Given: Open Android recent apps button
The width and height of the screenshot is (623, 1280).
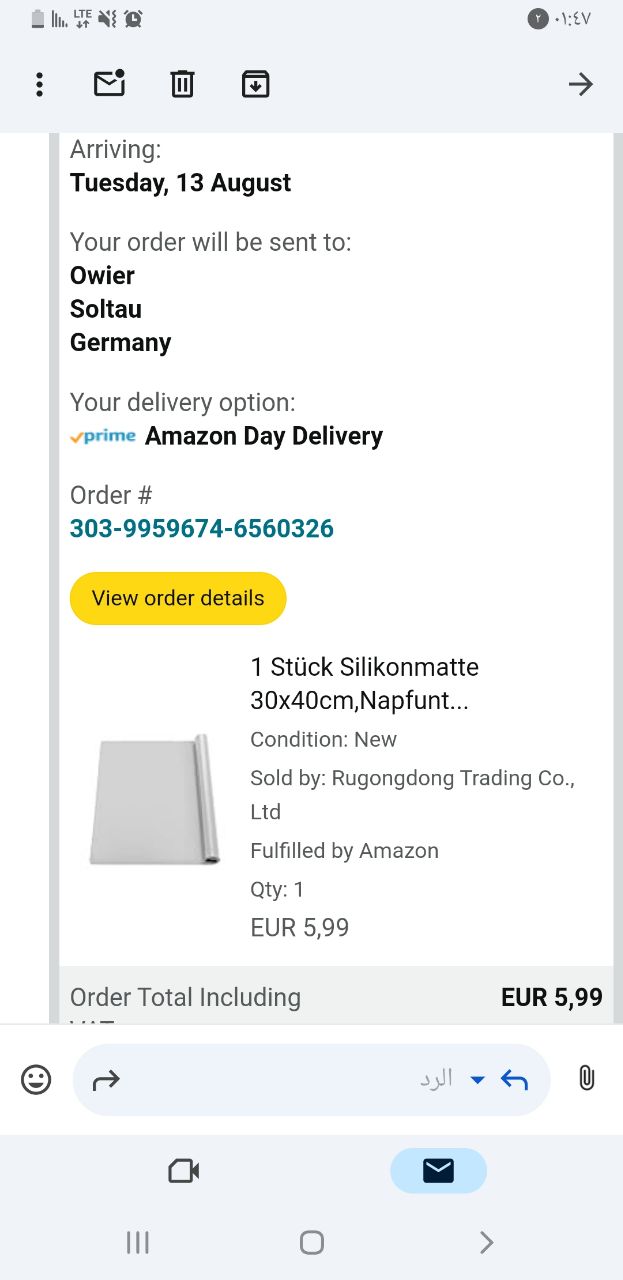Looking at the screenshot, I should click(138, 1242).
